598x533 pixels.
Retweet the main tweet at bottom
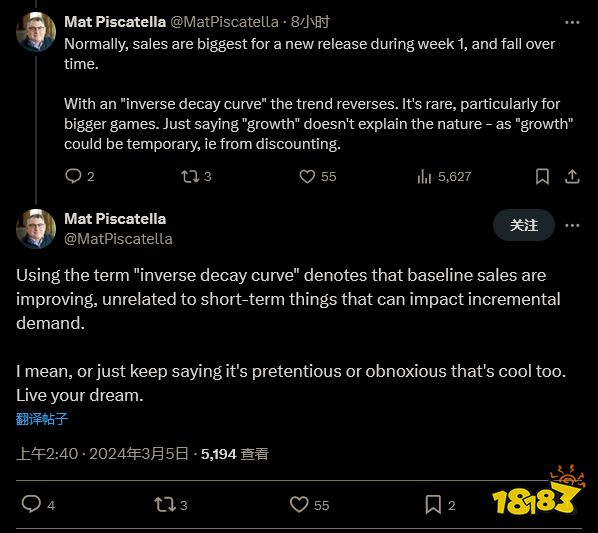tap(171, 505)
